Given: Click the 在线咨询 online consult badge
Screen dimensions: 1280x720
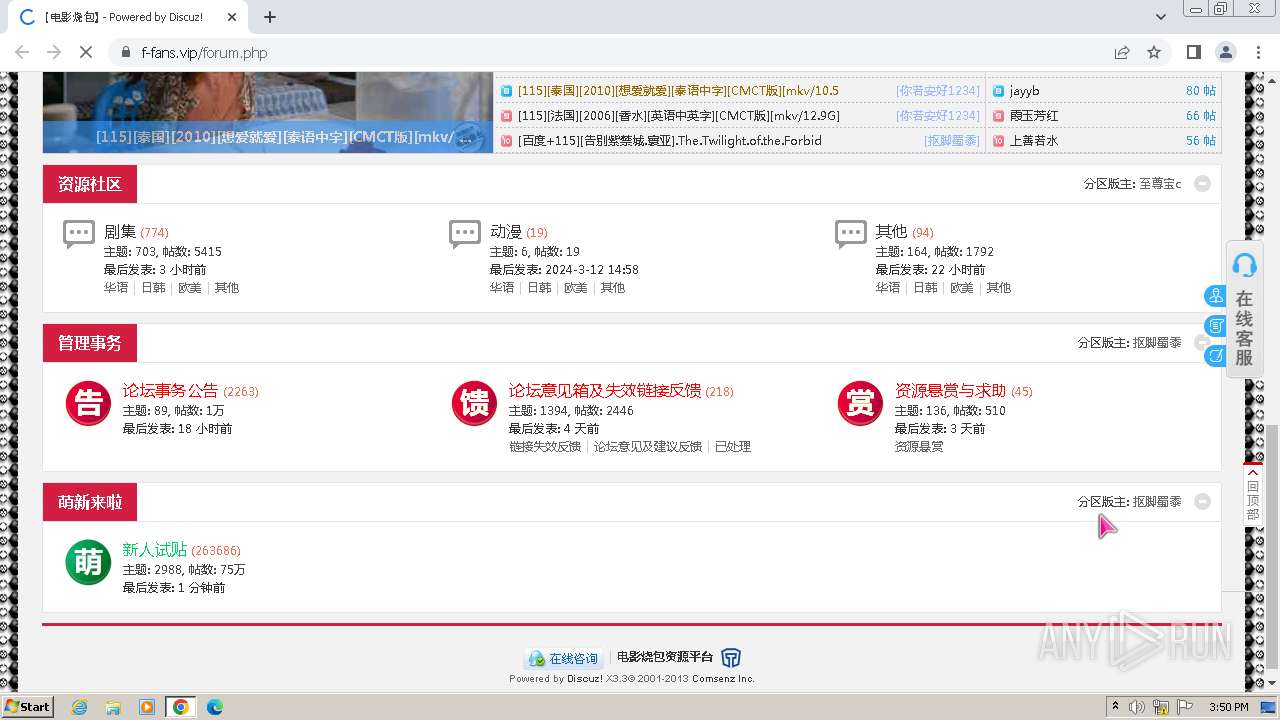Looking at the screenshot, I should tap(563, 658).
